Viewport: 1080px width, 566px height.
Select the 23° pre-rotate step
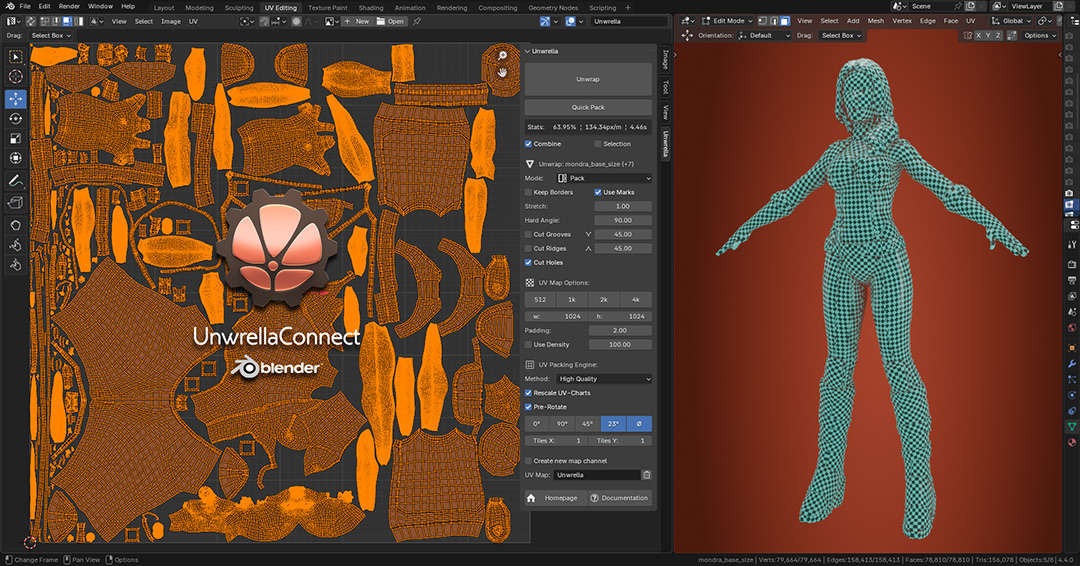(x=613, y=423)
